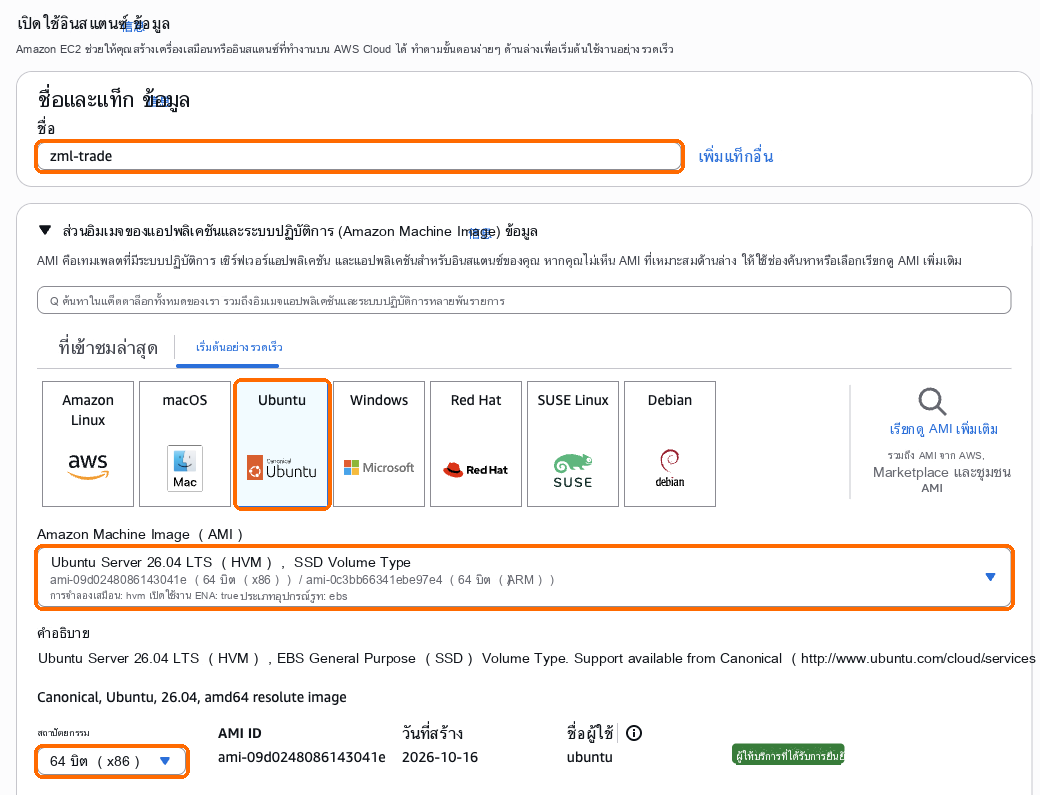This screenshot has height=795, width=1040.
Task: Pick the Windows Microsoft AMI tile
Action: tap(379, 444)
